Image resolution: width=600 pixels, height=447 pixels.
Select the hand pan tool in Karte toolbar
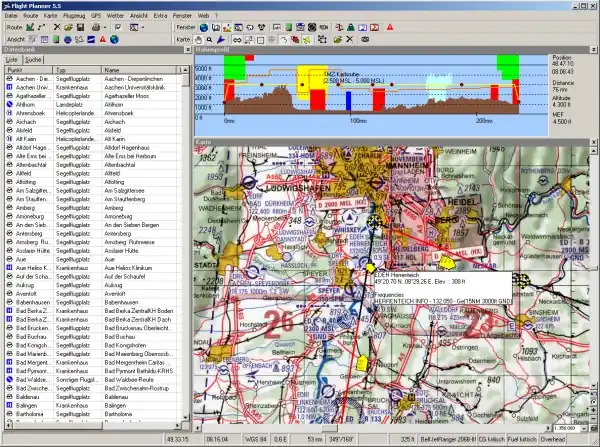198,39
